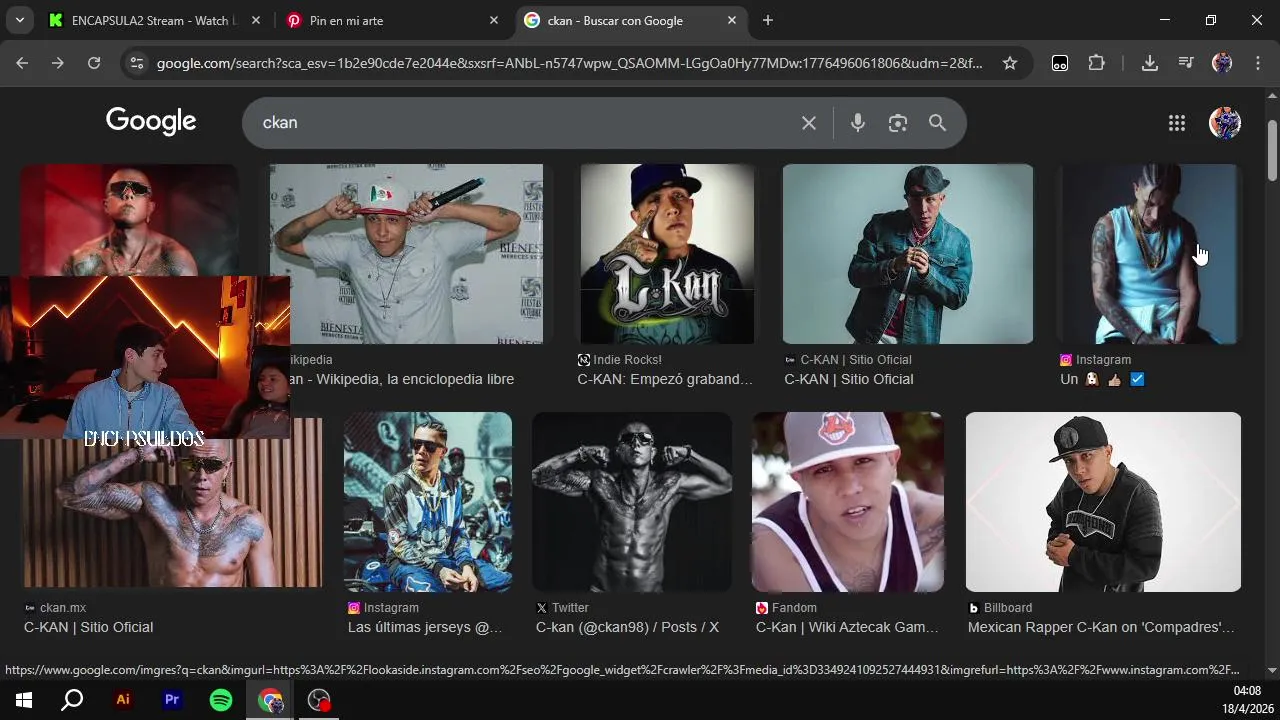Open Windows taskbar search

72,700
